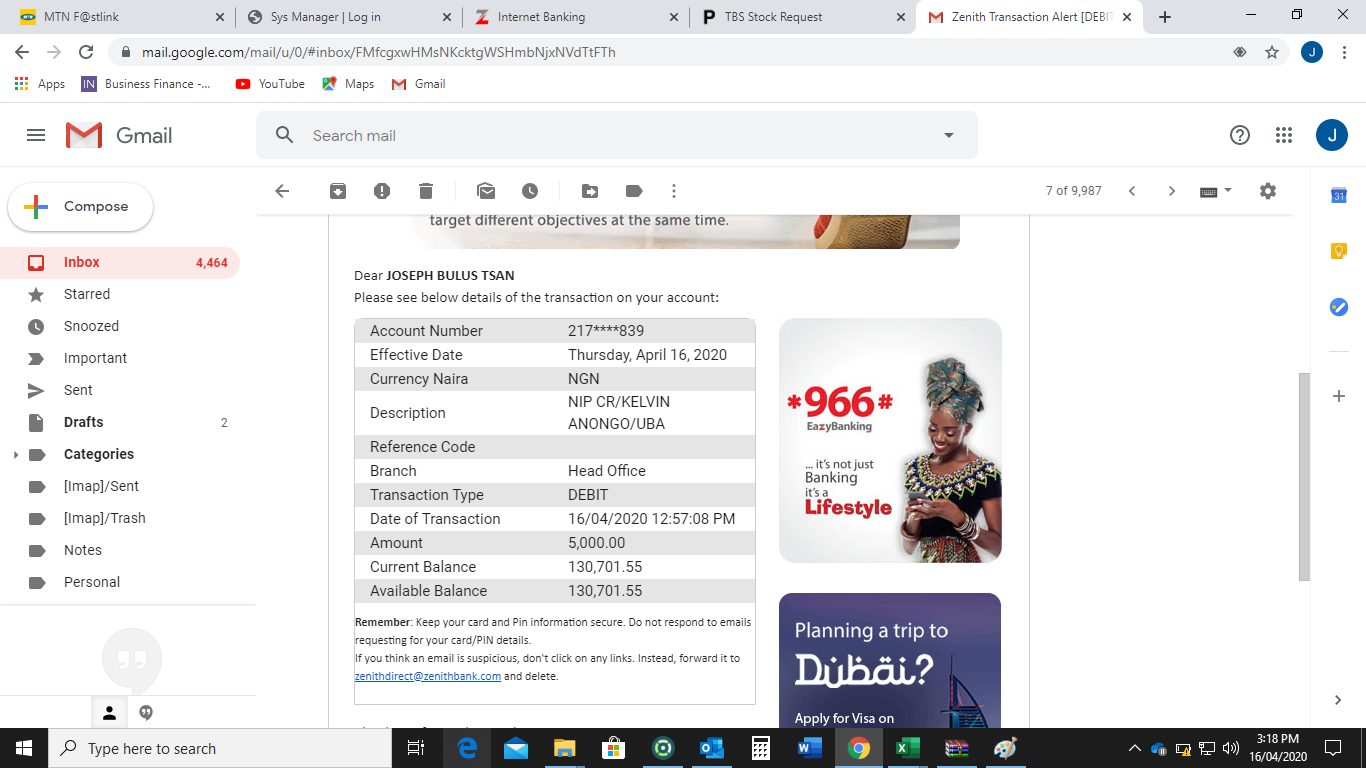Compose a new email

[x=81, y=207]
